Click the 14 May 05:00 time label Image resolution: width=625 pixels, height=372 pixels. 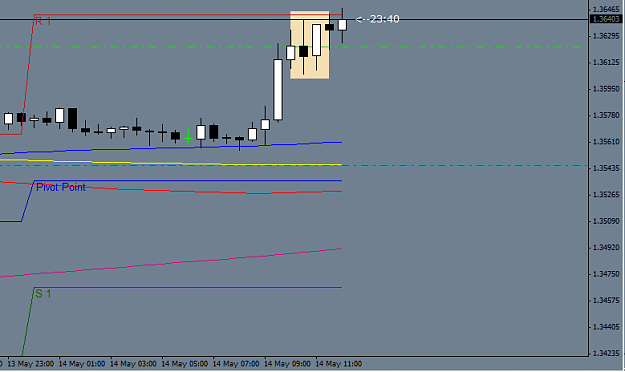click(185, 364)
